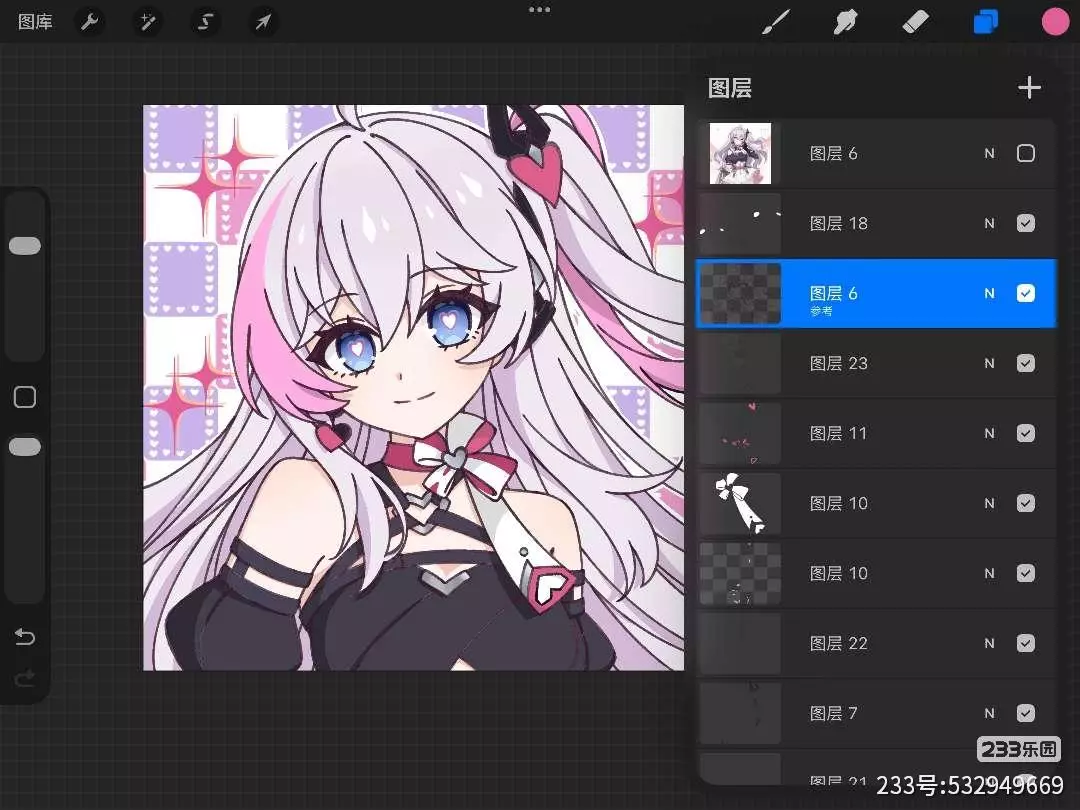Select the Transform arrow tool

pyautogui.click(x=263, y=22)
